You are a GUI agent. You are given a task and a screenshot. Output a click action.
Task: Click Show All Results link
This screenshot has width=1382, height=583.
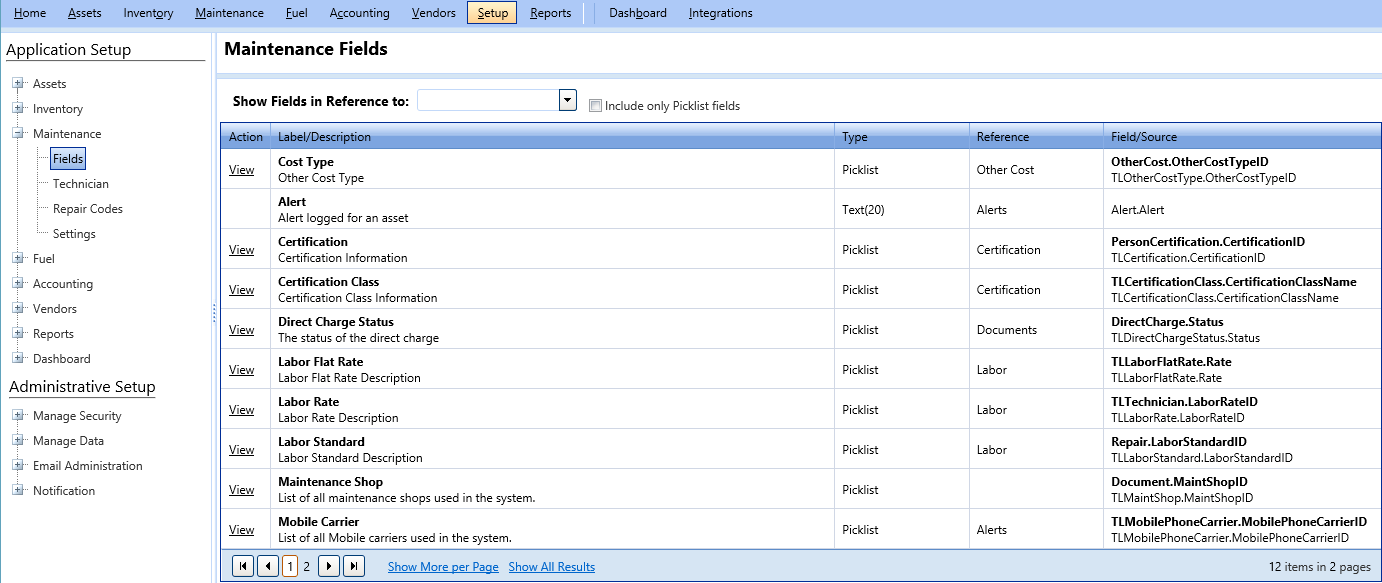[x=551, y=567]
